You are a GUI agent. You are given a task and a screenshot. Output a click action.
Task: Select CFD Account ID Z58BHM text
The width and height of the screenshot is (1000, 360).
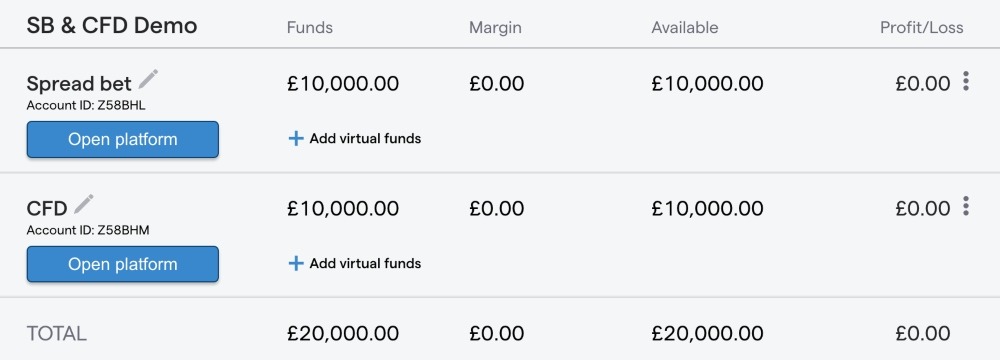(x=88, y=230)
